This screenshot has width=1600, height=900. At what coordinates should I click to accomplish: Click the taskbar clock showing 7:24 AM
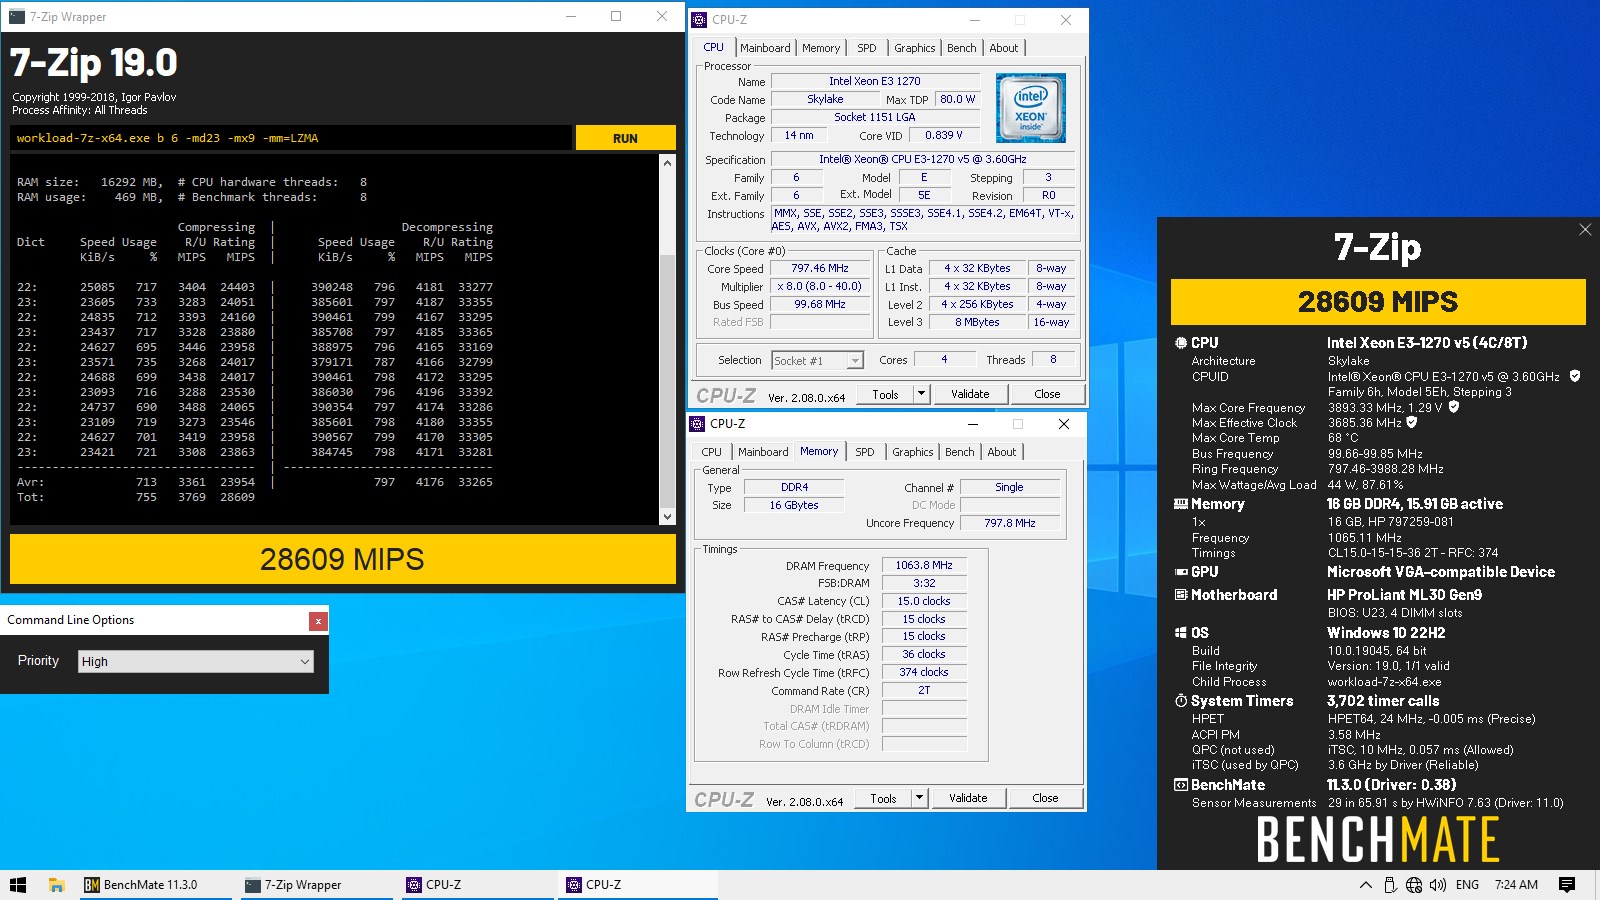tap(1516, 885)
